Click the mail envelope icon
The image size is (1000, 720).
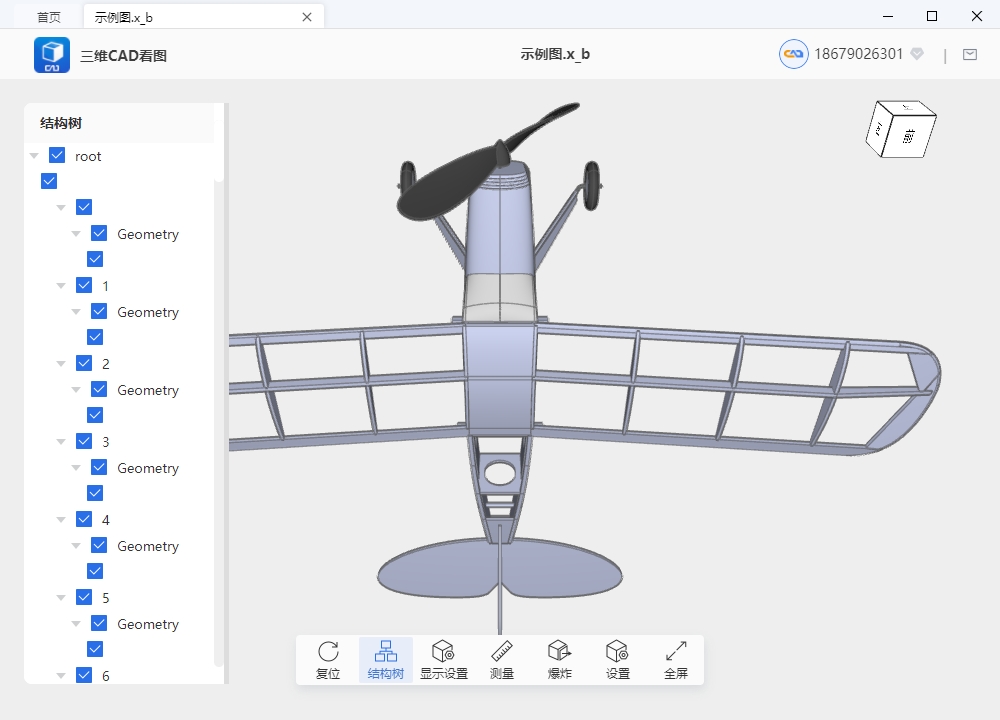click(969, 55)
